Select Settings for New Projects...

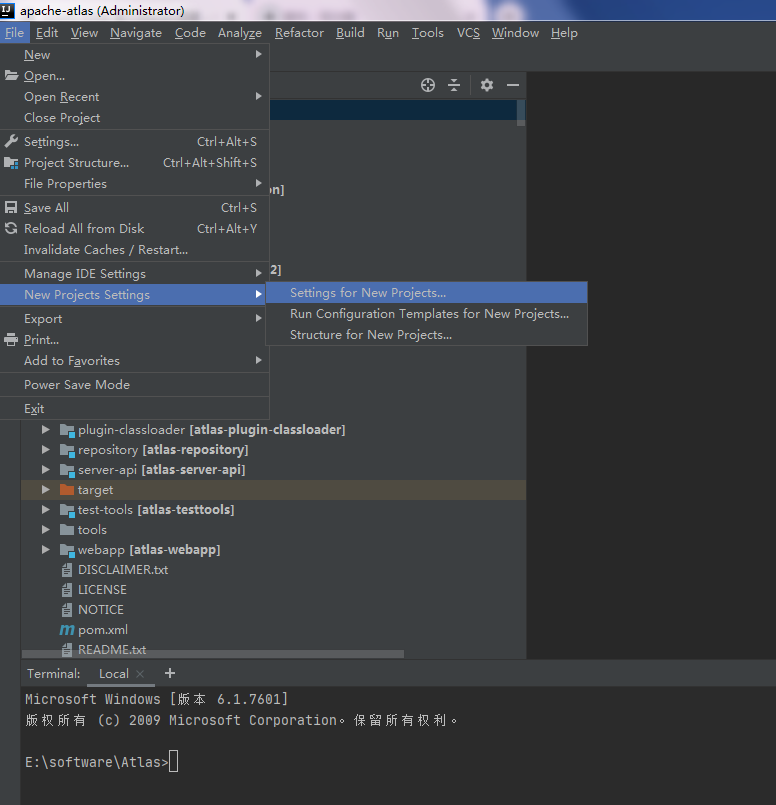pos(426,293)
